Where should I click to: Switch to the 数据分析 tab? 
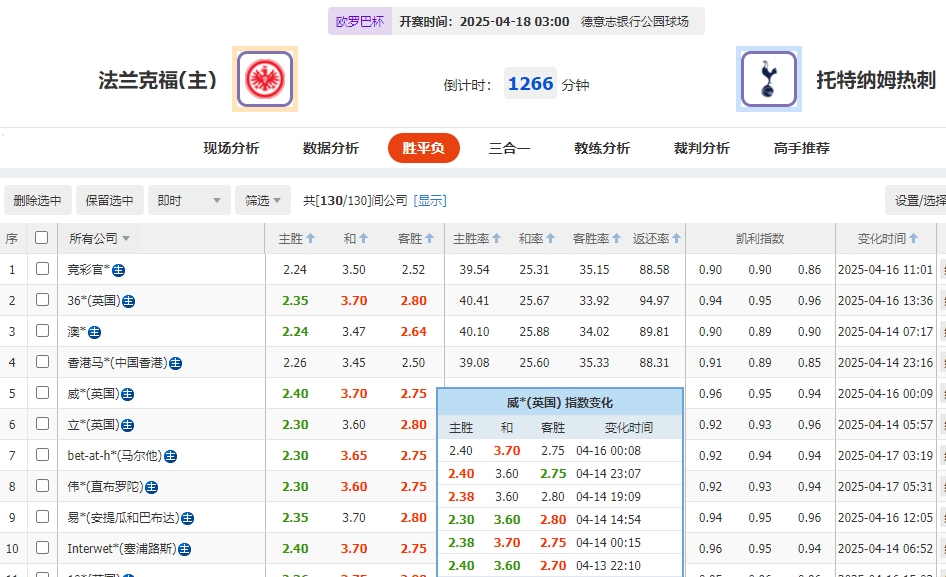[327, 147]
